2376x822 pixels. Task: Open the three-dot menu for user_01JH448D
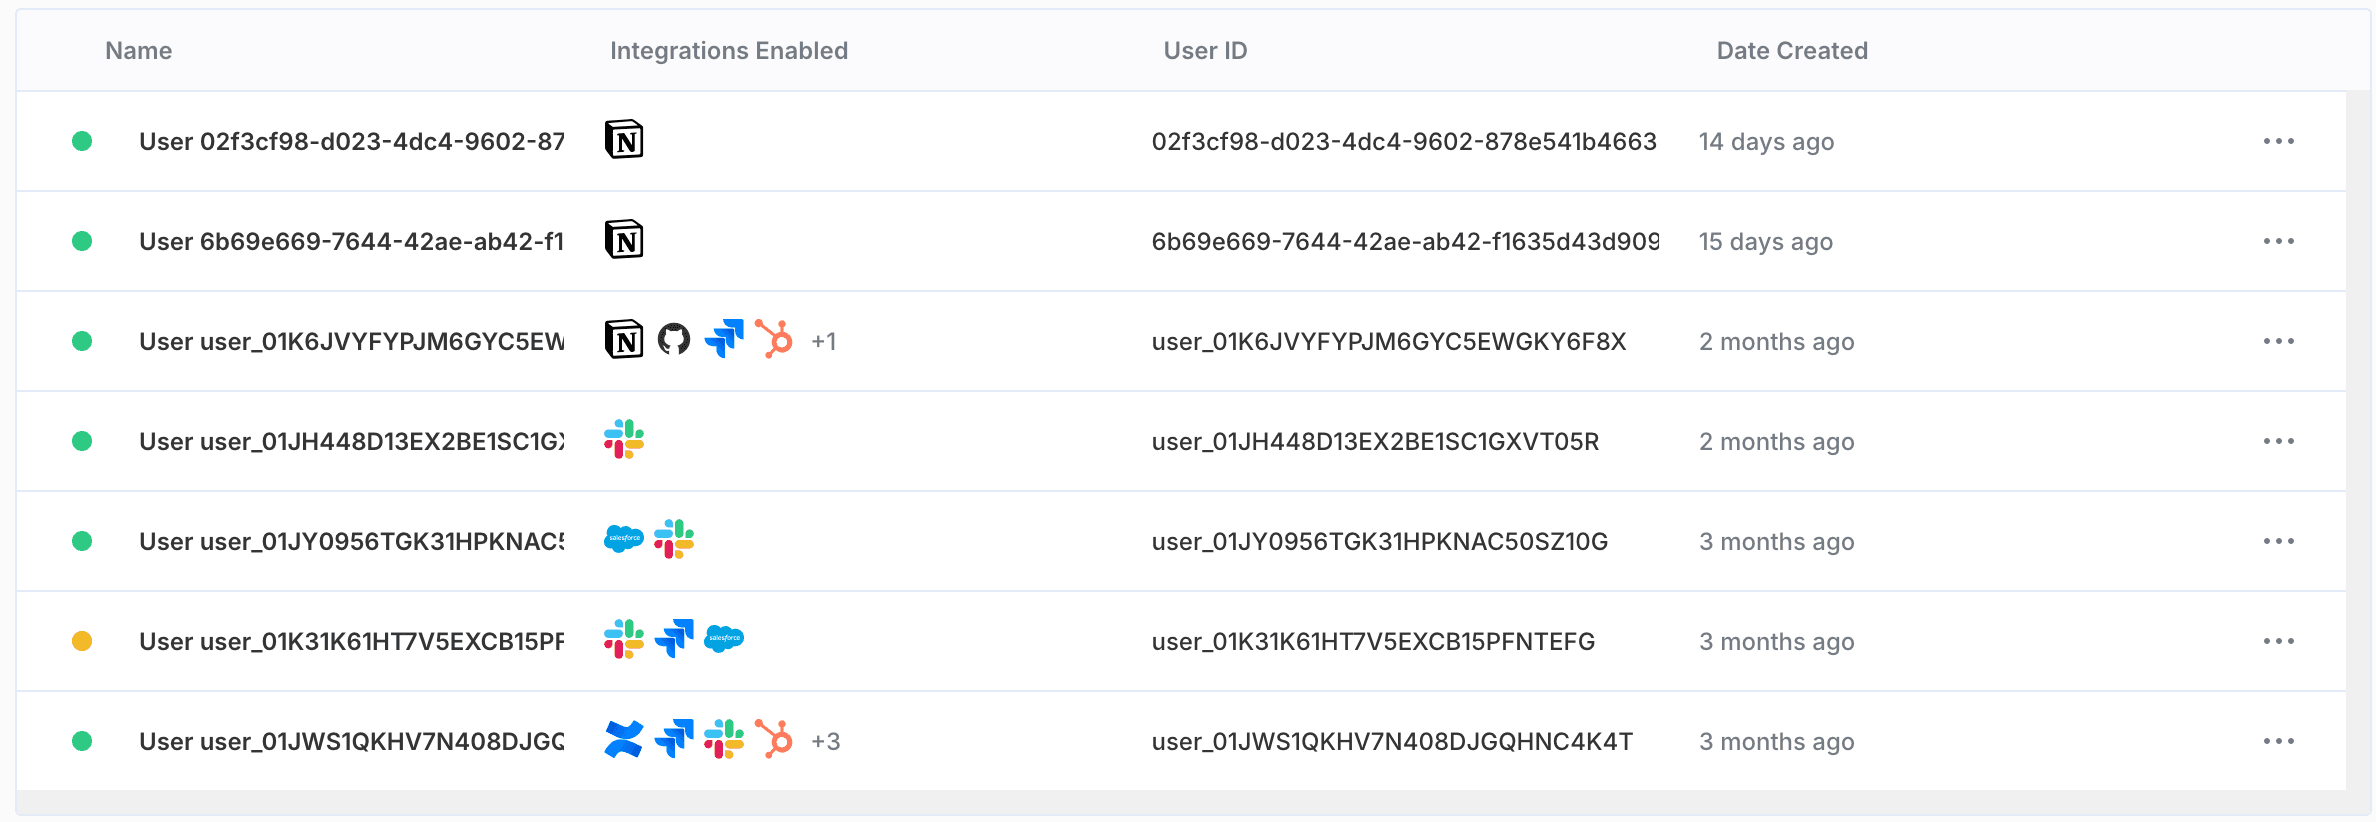2278,441
